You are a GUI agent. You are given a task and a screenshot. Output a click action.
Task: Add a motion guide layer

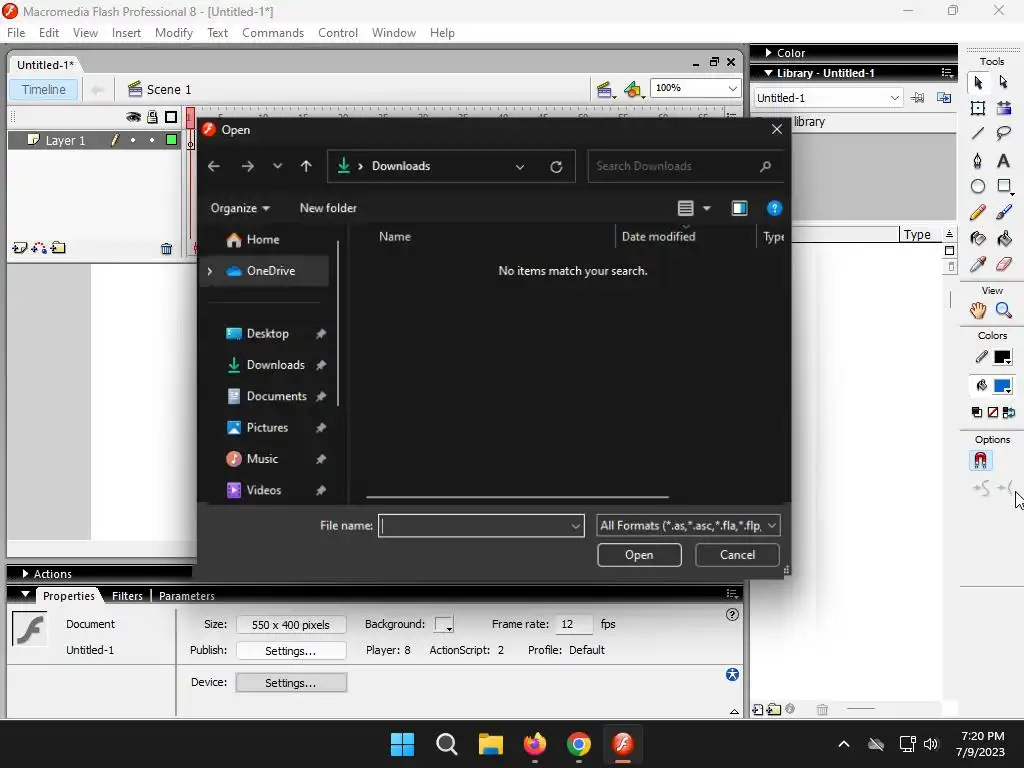click(x=39, y=248)
